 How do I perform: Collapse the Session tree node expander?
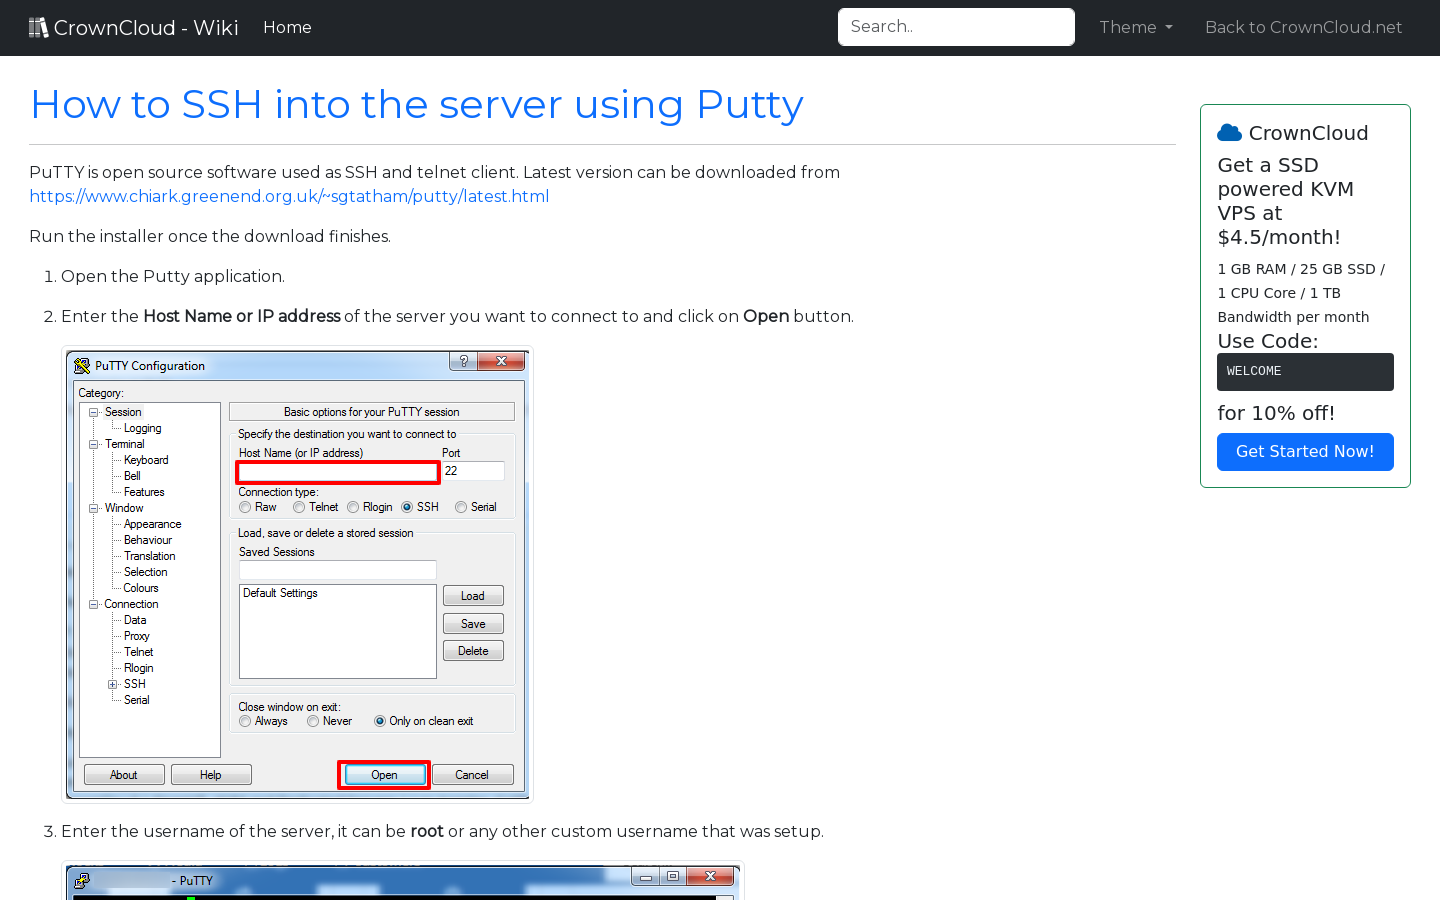(x=94, y=412)
